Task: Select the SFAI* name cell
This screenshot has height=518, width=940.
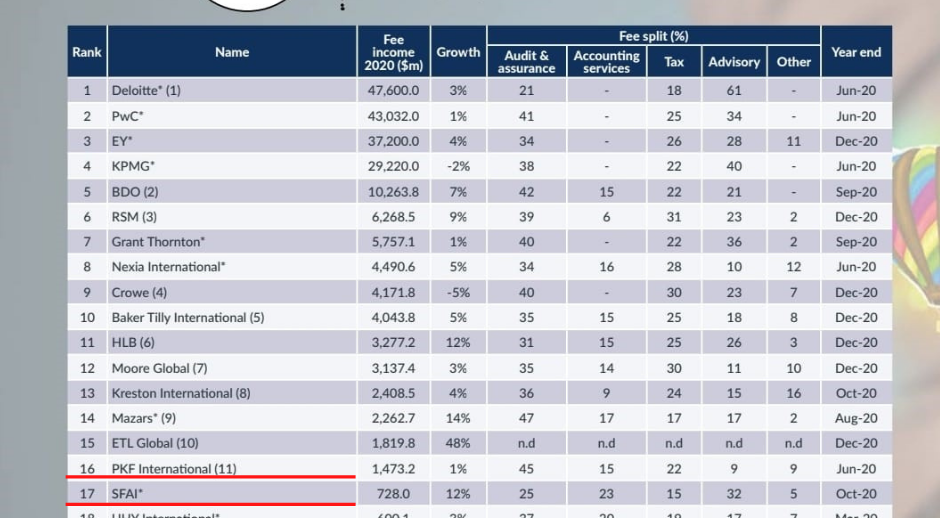Action: (232, 493)
